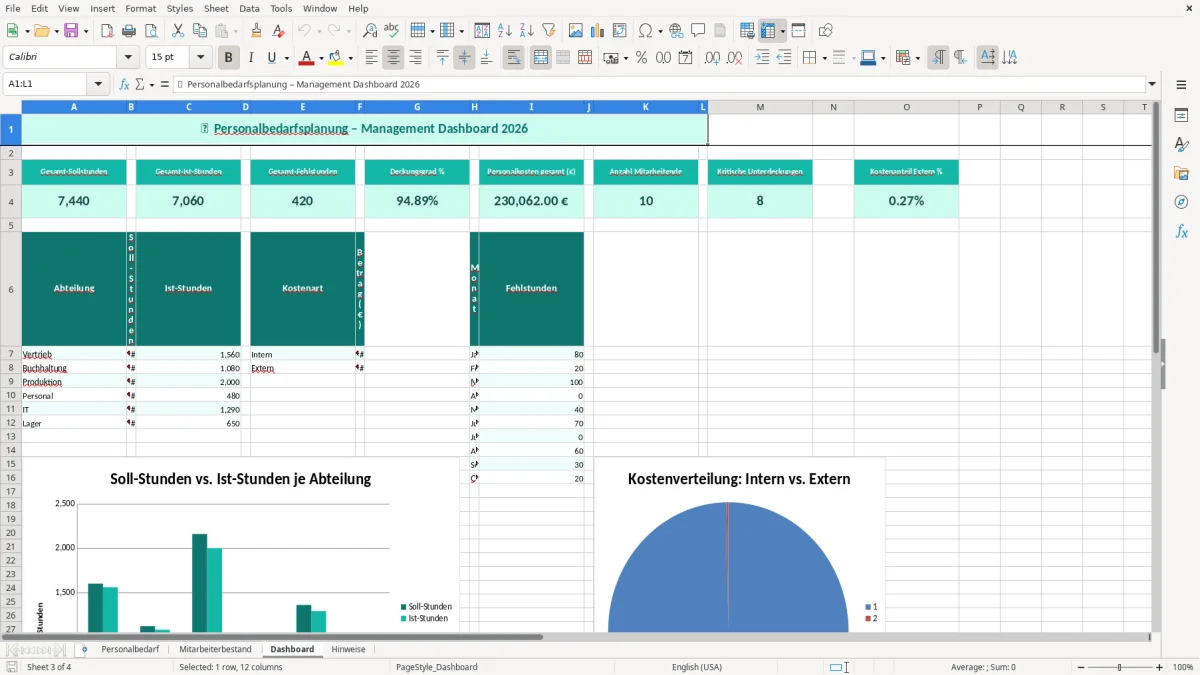Run the spelling check
Viewport: 1200px width, 675px height.
pos(392,31)
